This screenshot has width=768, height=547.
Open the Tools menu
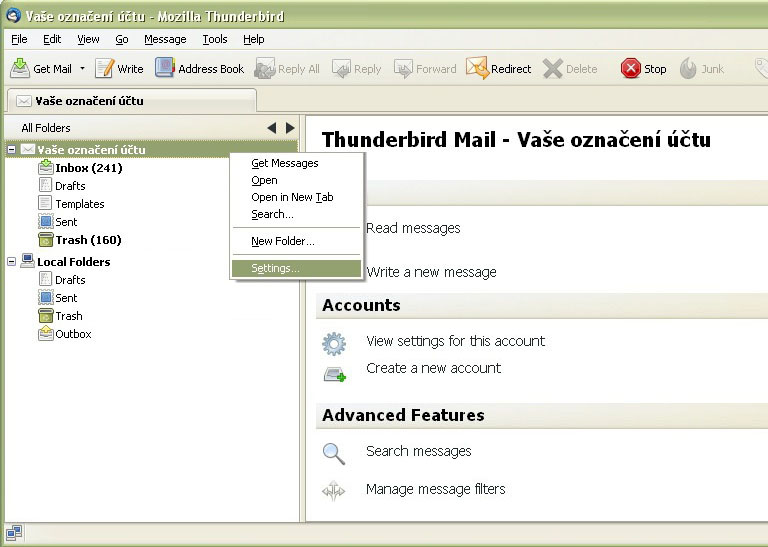pos(215,39)
